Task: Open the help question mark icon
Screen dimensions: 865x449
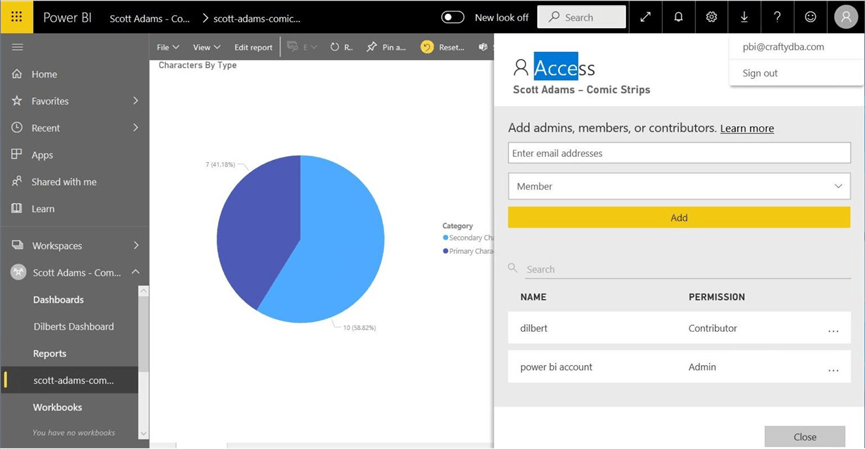Action: (x=777, y=17)
